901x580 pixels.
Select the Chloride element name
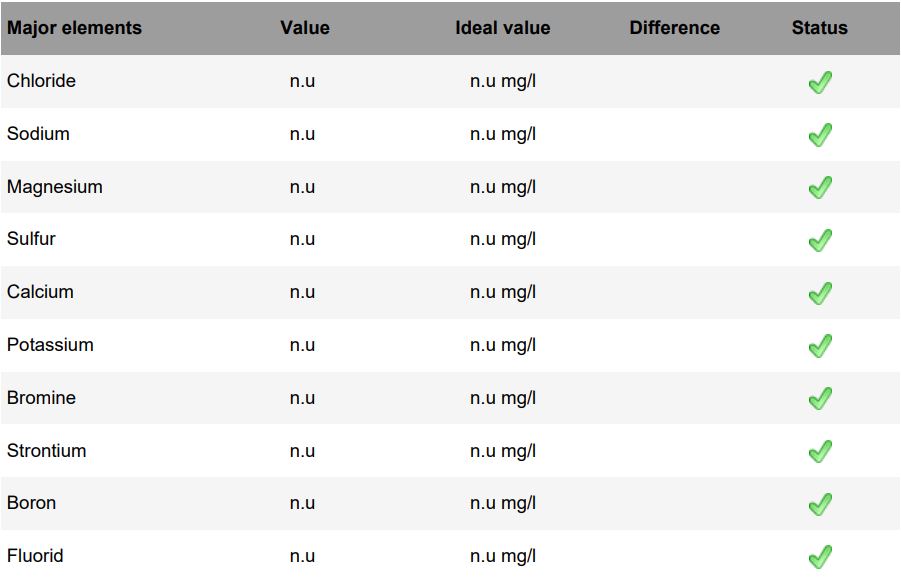[x=41, y=81]
